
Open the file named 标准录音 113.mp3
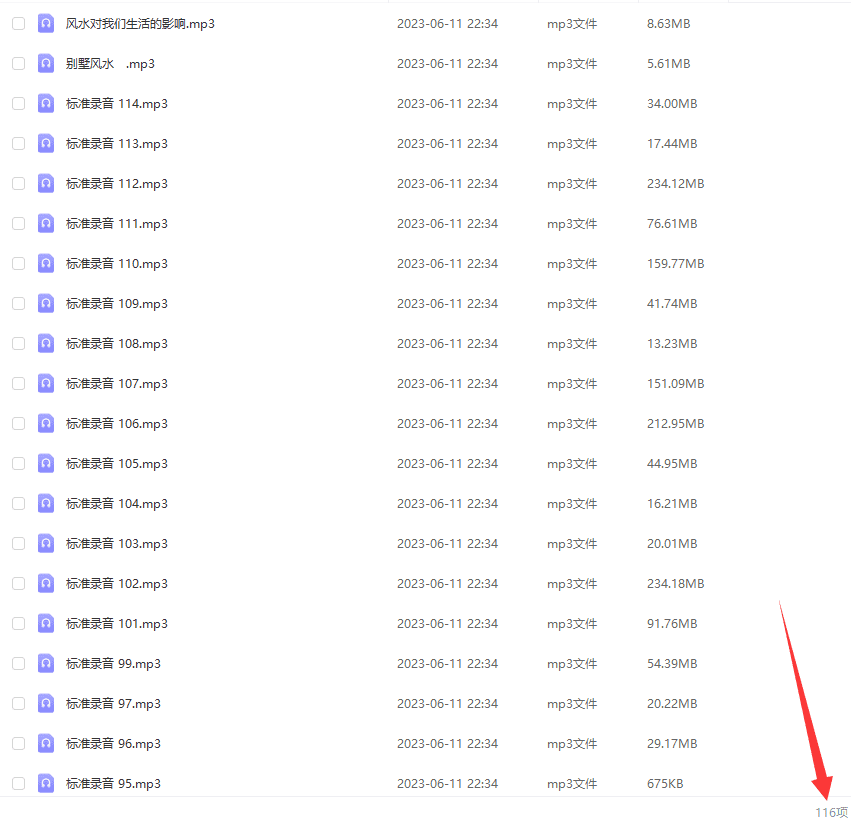click(117, 144)
